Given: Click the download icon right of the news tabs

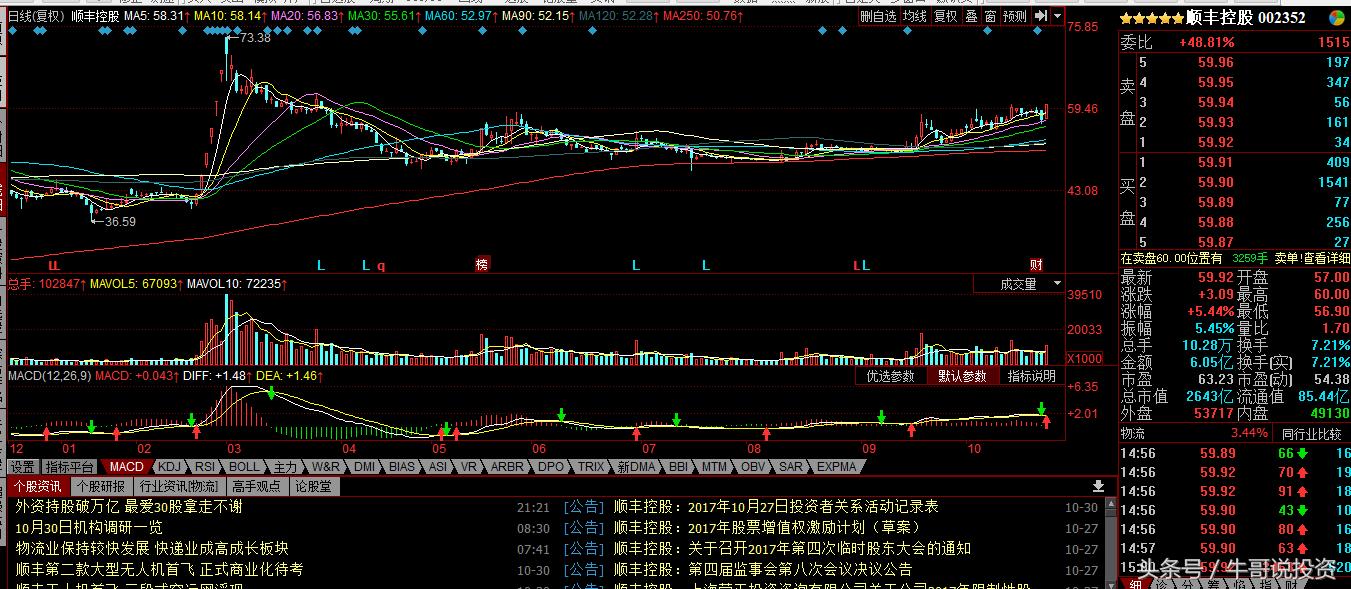Looking at the screenshot, I should 1100,487.
